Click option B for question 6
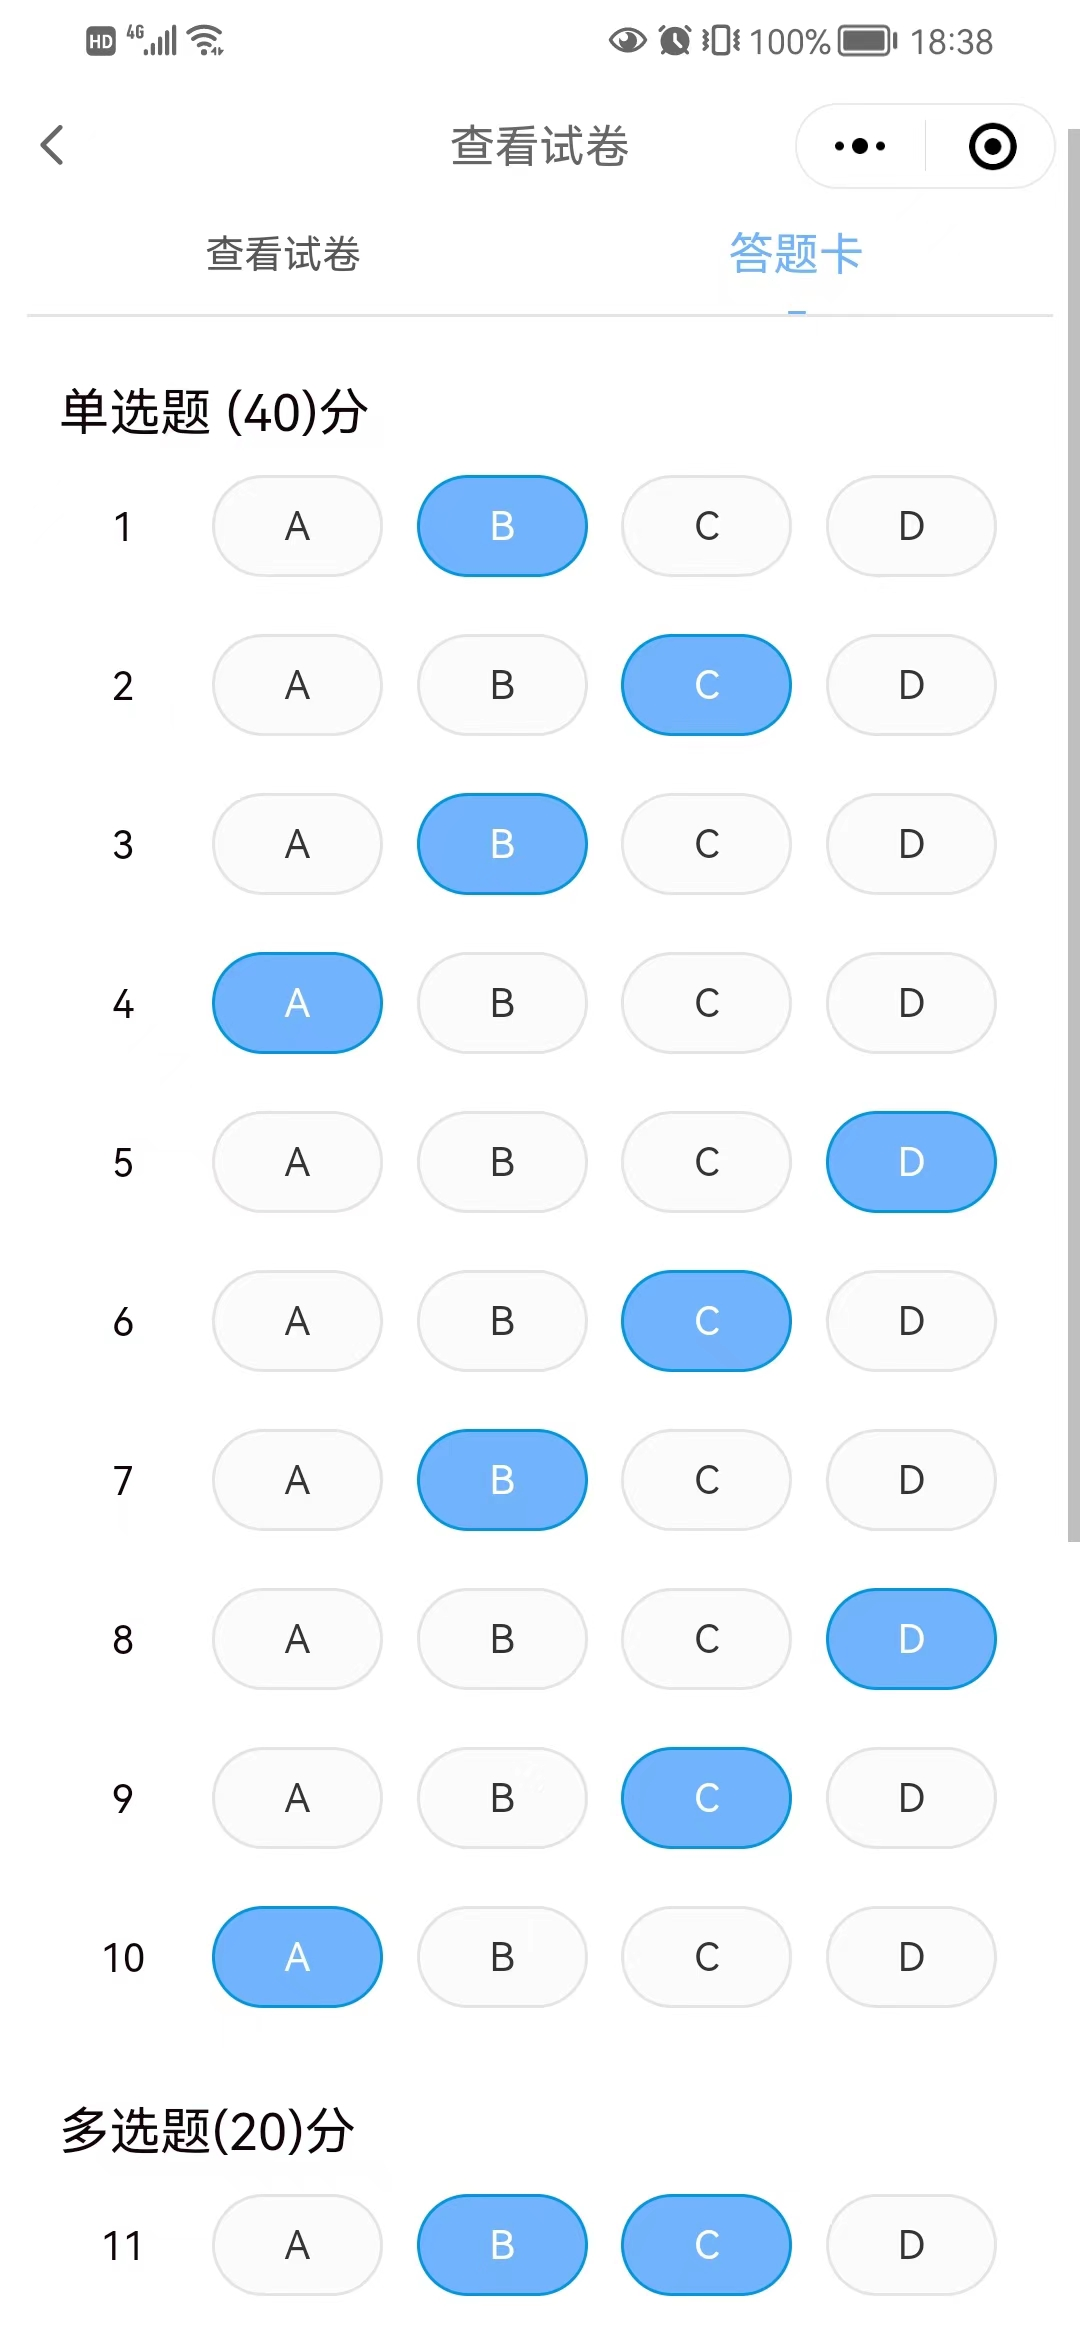This screenshot has height=2340, width=1080. tap(502, 1321)
